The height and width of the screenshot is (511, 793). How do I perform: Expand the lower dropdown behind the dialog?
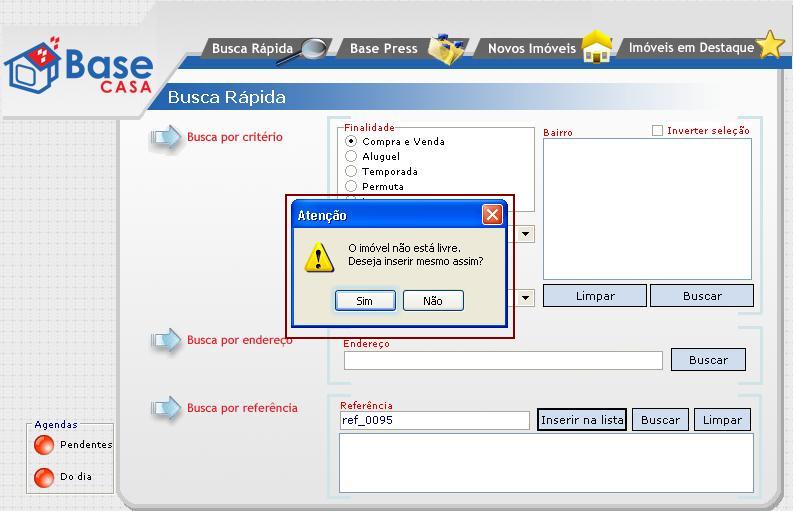[x=525, y=297]
